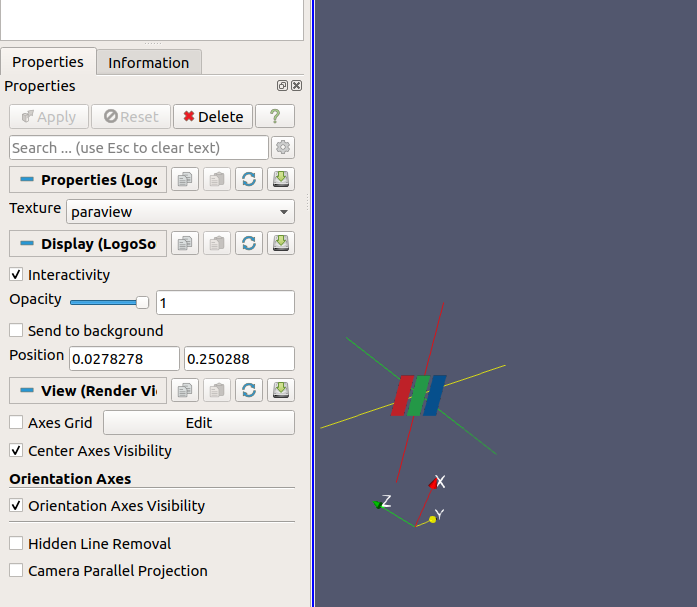Edit Position X field 0.0278278
The width and height of the screenshot is (697, 607).
124,359
